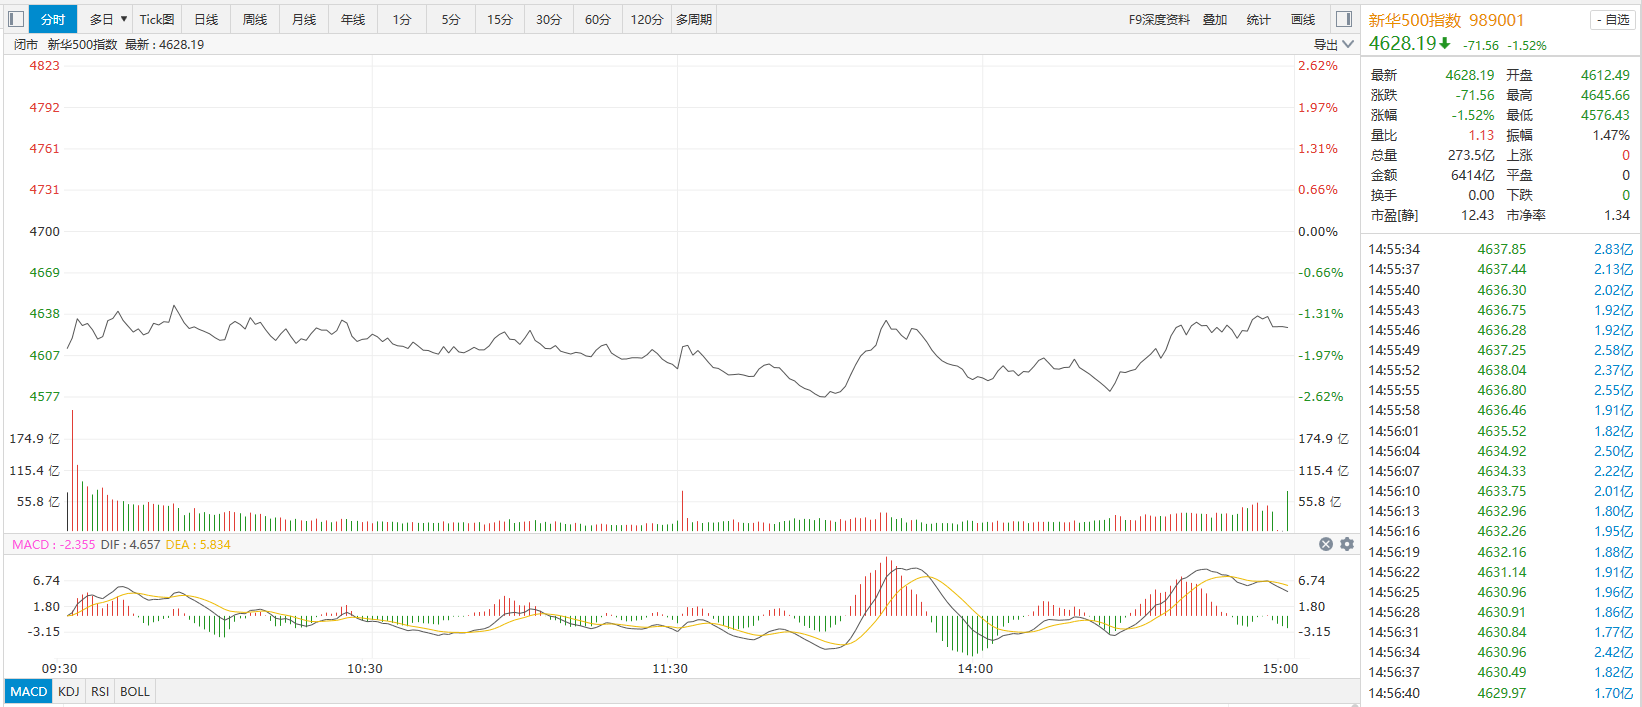1642x707 pixels.
Task: Select the 5分 five-minute period
Action: [x=451, y=19]
